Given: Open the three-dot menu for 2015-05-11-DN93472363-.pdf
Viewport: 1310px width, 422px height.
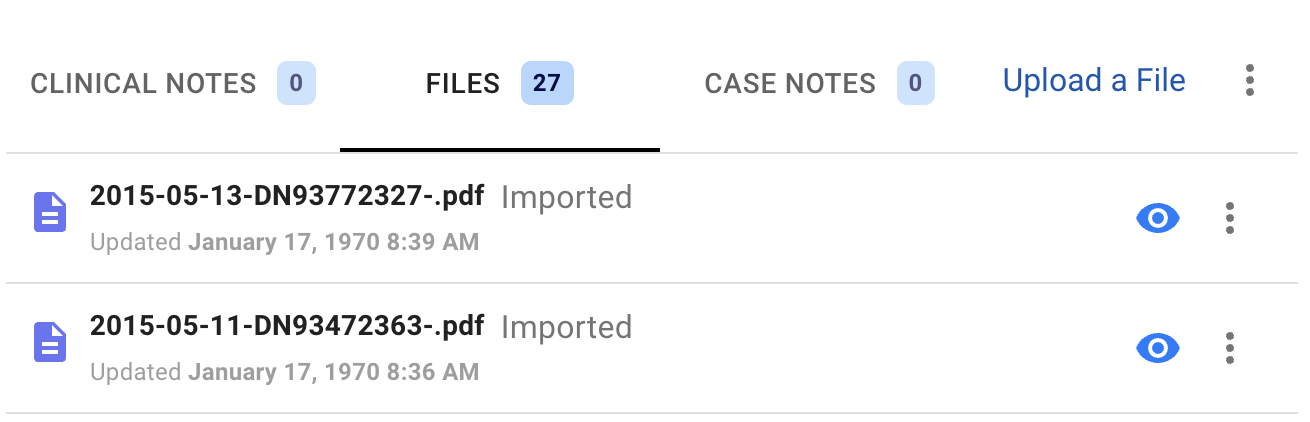Looking at the screenshot, I should (x=1230, y=348).
